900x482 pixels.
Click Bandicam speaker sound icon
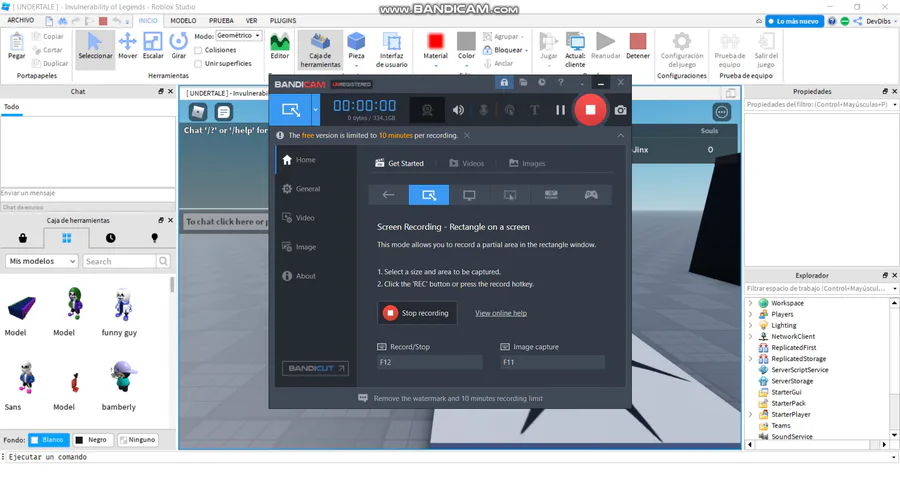(458, 110)
